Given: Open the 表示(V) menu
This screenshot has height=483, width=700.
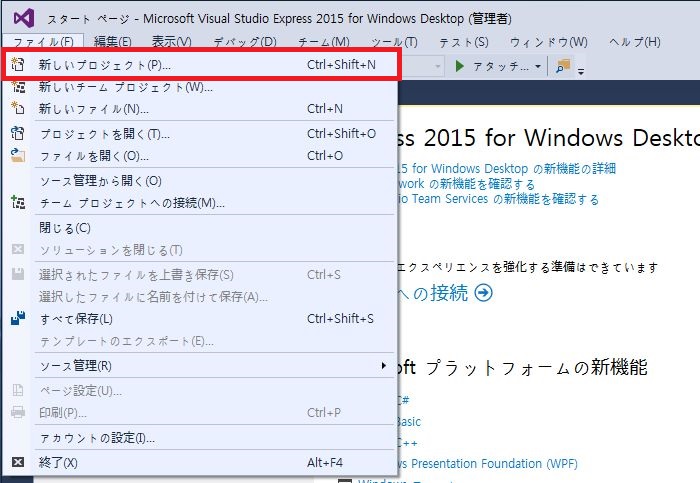Looking at the screenshot, I should point(172,42).
